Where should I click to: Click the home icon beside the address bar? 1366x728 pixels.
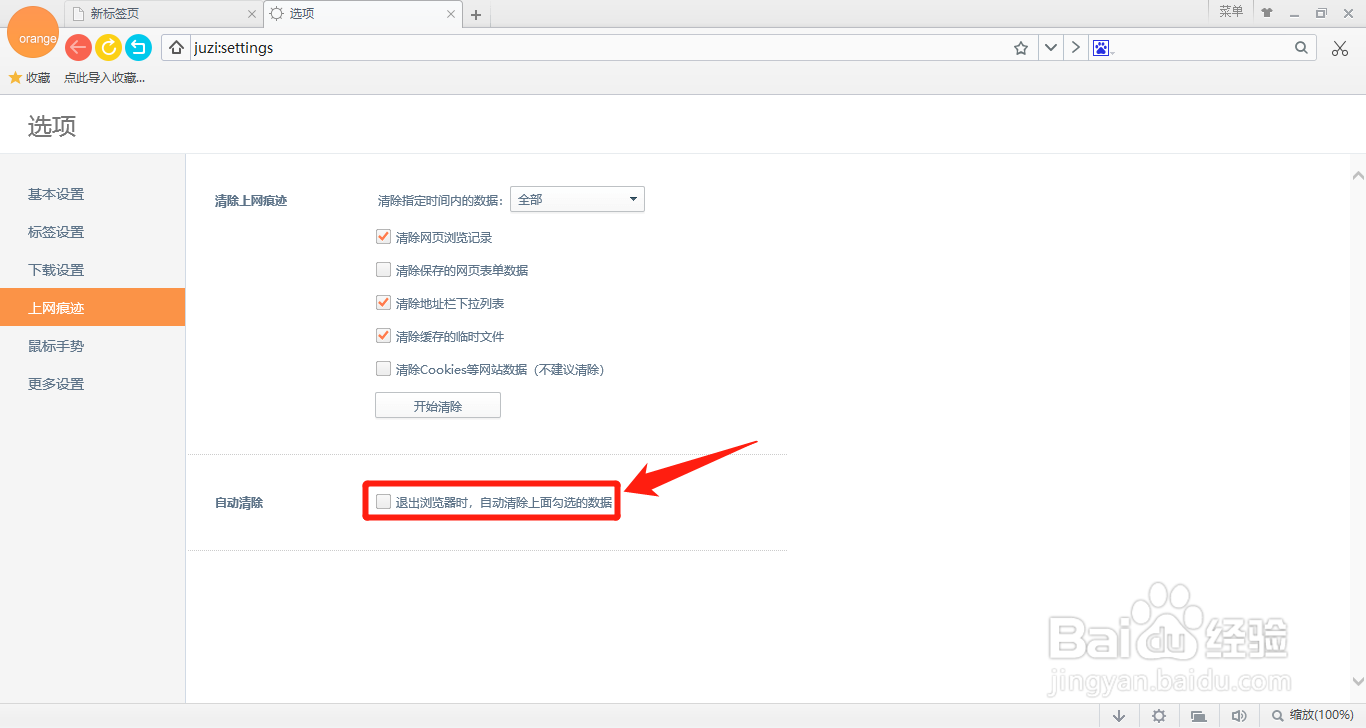[x=177, y=48]
